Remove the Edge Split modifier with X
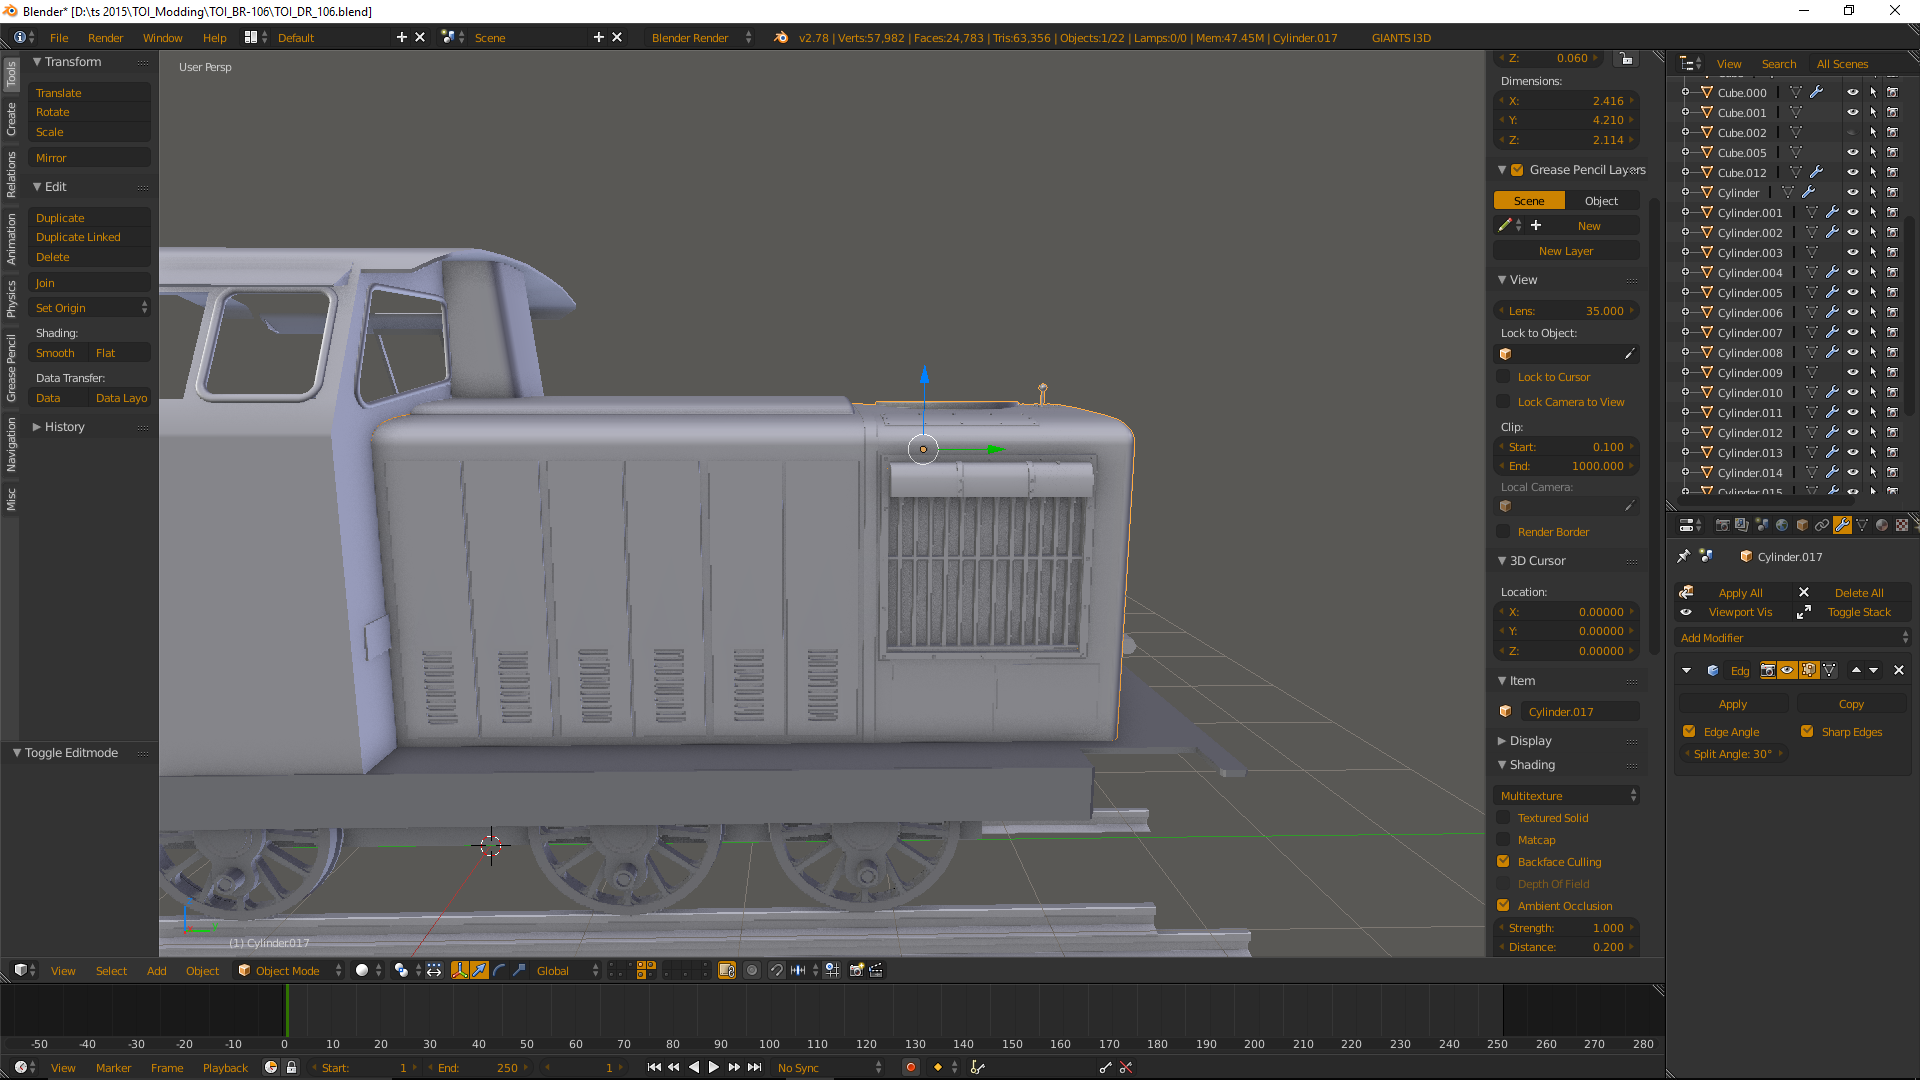The image size is (1920, 1080). click(x=1899, y=671)
